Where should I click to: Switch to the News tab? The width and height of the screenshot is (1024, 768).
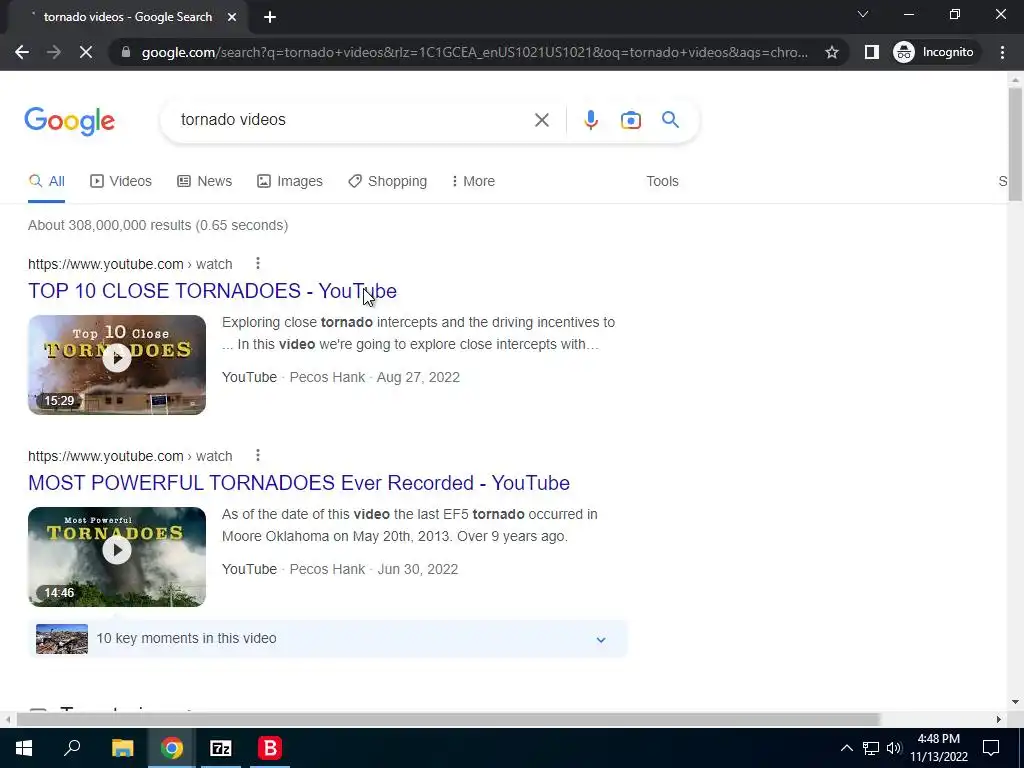click(x=204, y=182)
